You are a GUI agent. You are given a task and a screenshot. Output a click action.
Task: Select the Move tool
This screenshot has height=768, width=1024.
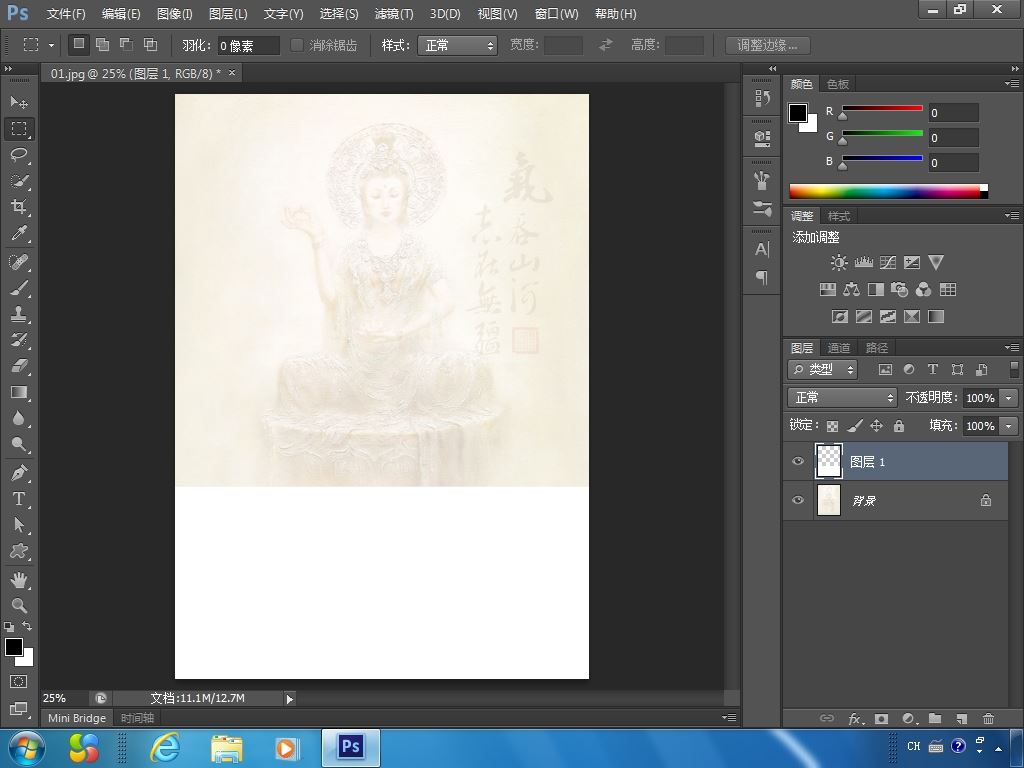[x=19, y=102]
